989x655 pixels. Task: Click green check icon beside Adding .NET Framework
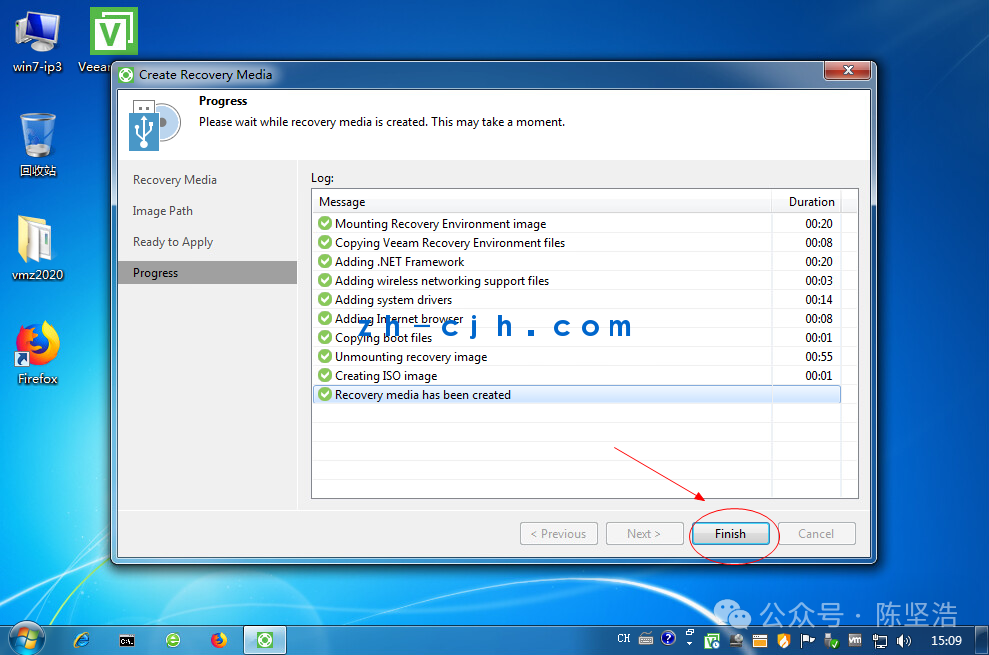[x=325, y=261]
